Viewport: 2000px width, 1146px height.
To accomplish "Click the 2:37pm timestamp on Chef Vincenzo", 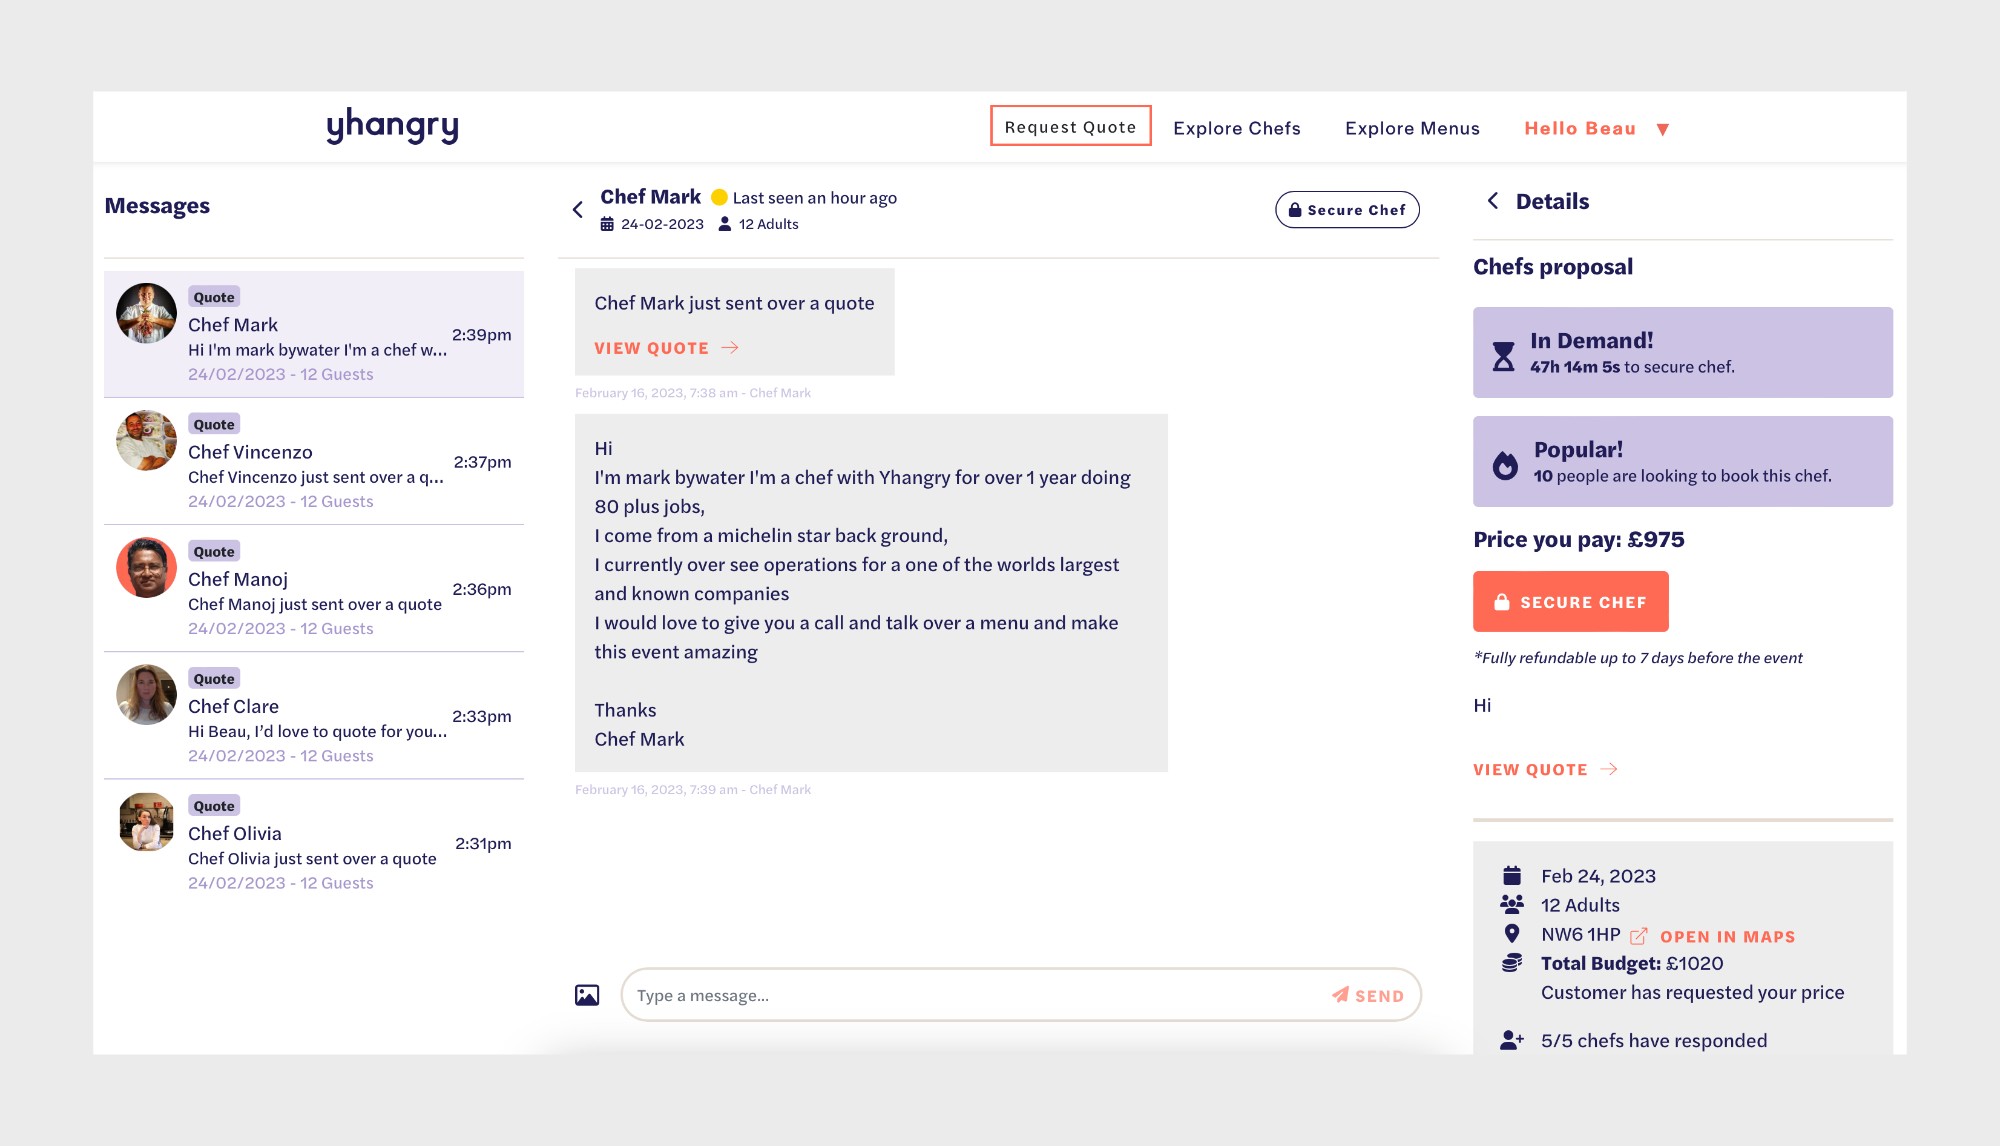I will (482, 461).
